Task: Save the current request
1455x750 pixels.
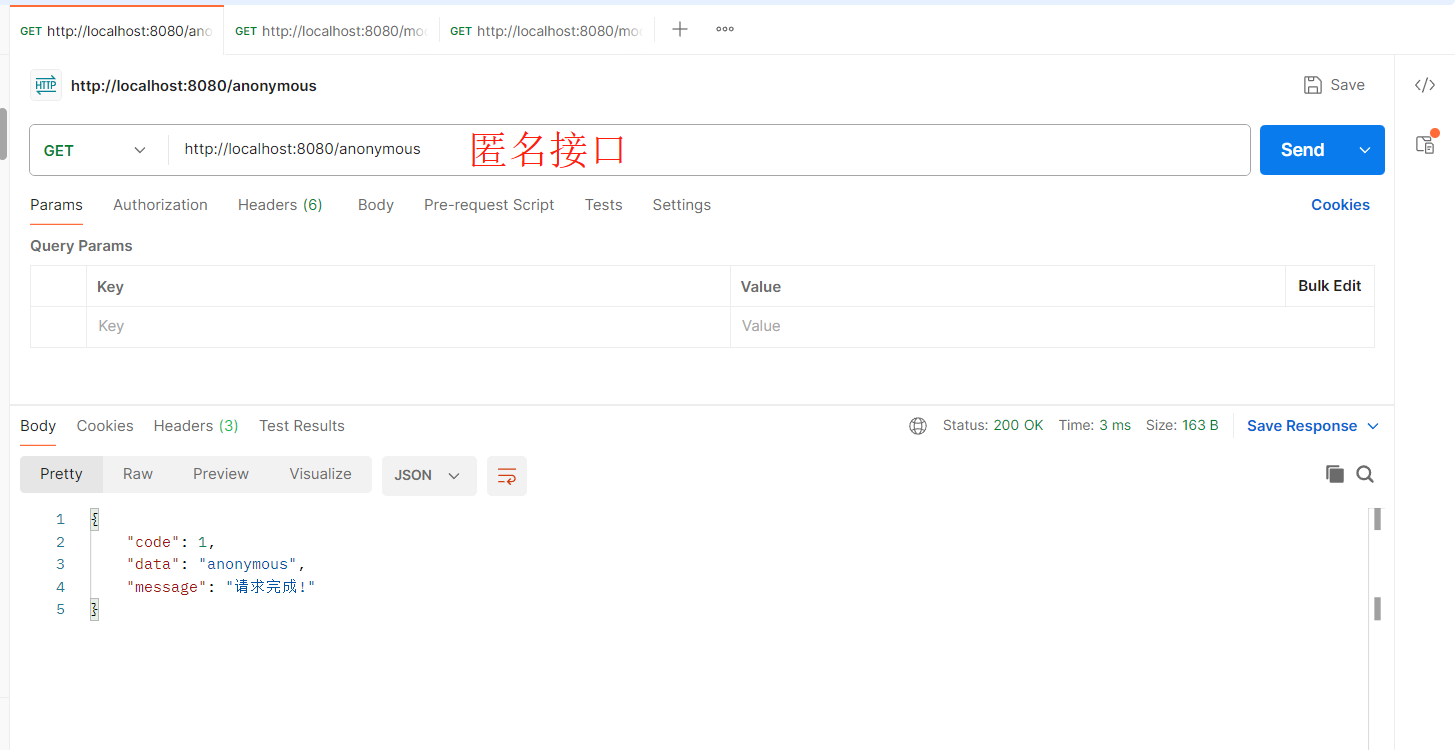Action: coord(1335,85)
